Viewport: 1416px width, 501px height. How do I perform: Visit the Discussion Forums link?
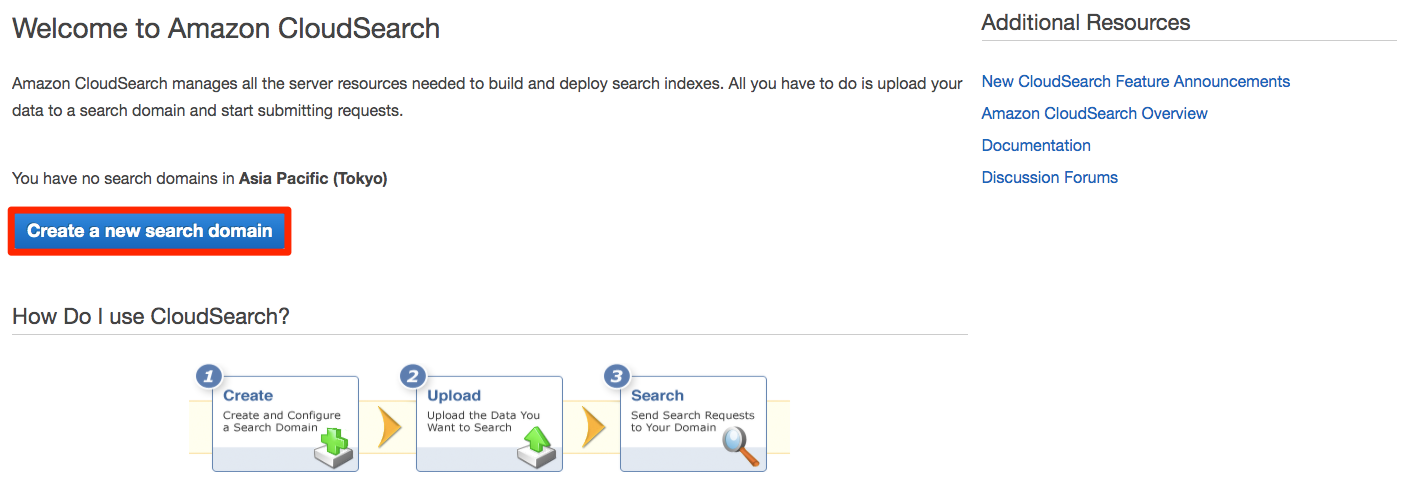click(x=1049, y=177)
